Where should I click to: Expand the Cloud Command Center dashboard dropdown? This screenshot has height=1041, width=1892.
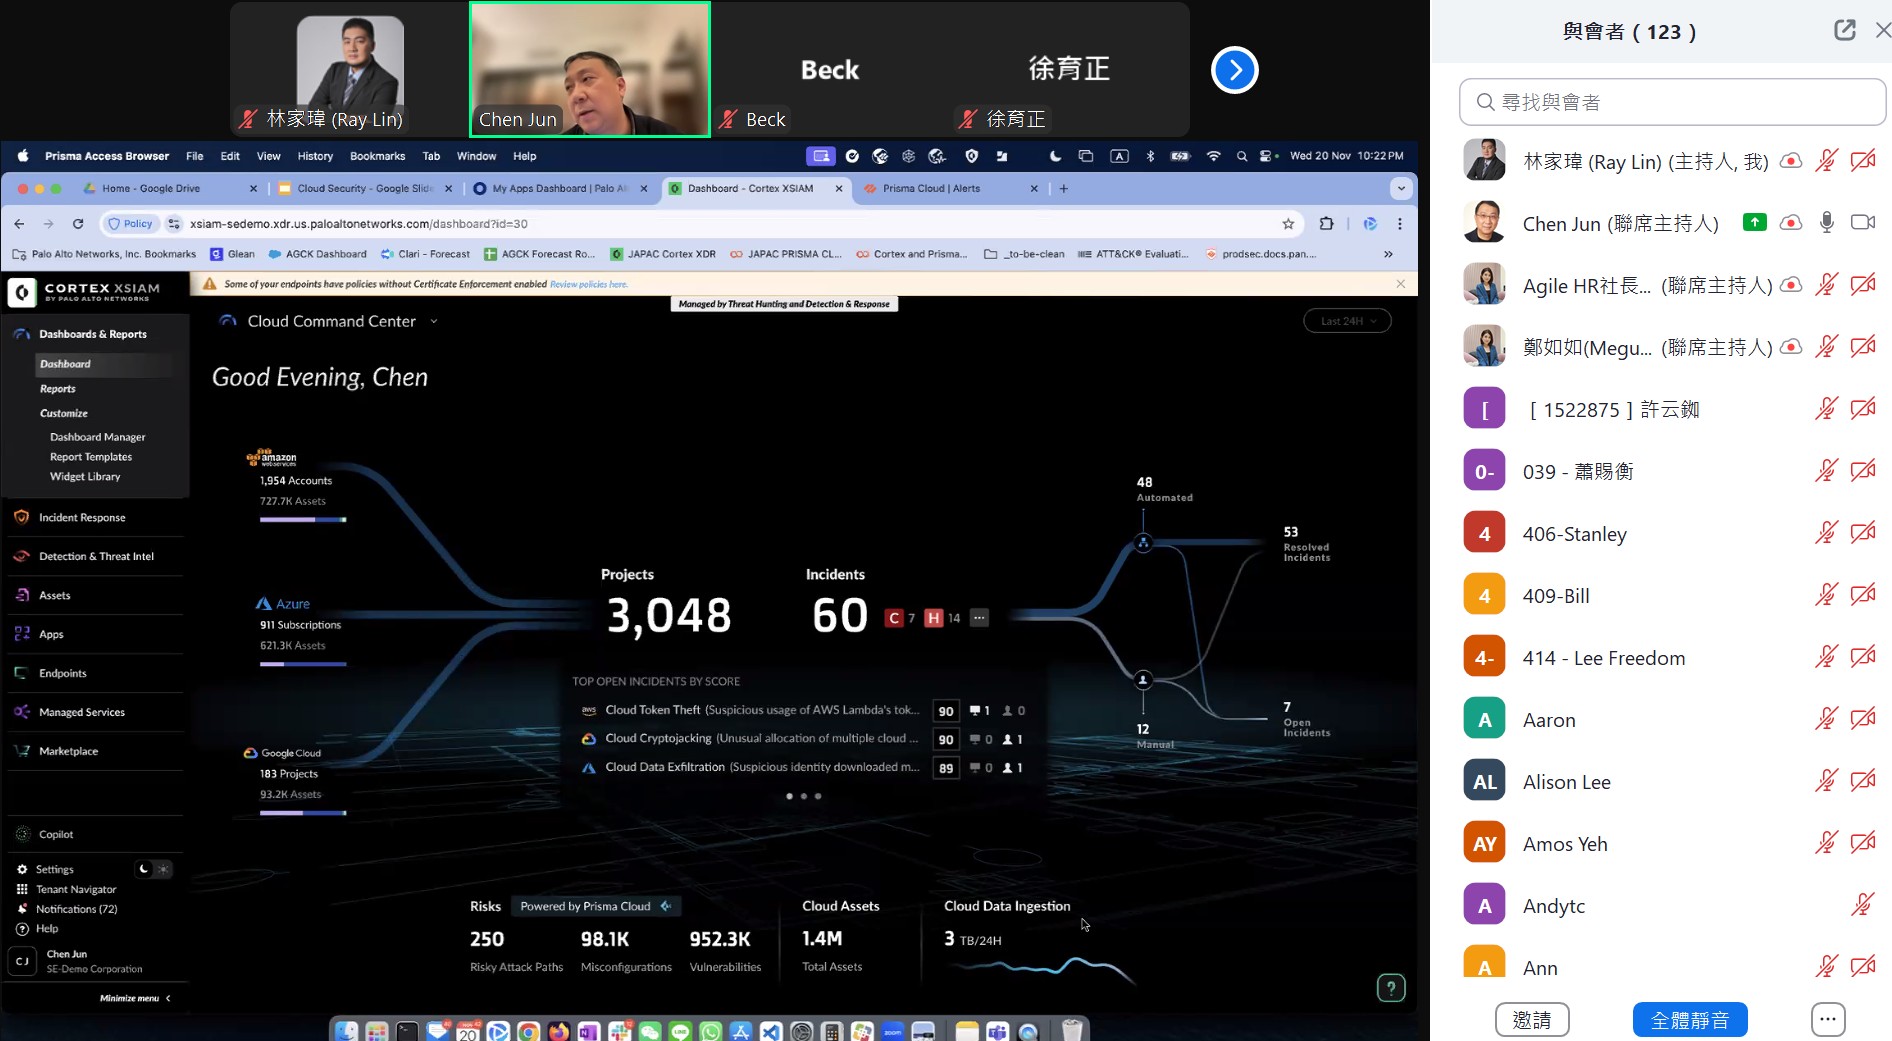tap(434, 321)
